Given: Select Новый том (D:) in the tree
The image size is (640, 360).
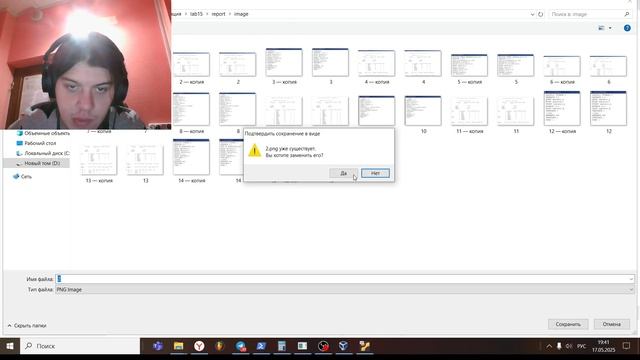Looking at the screenshot, I should tap(38, 163).
